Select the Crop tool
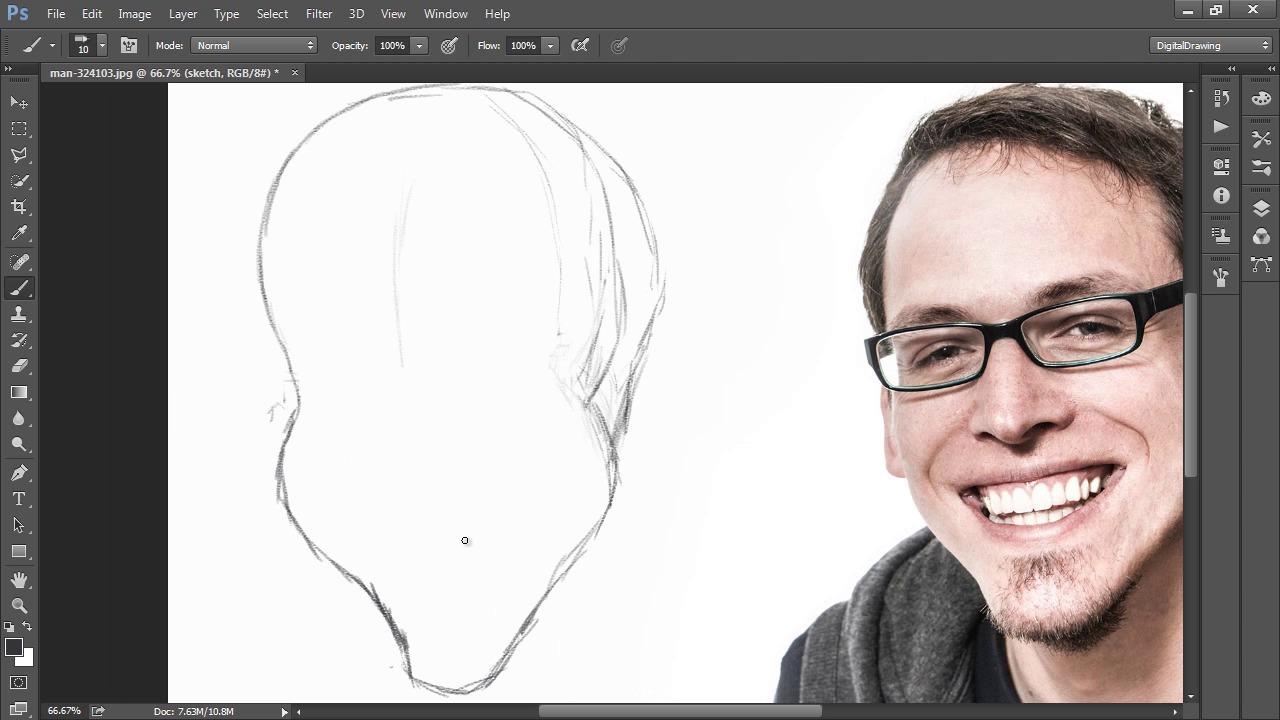This screenshot has width=1280, height=720. [19, 207]
